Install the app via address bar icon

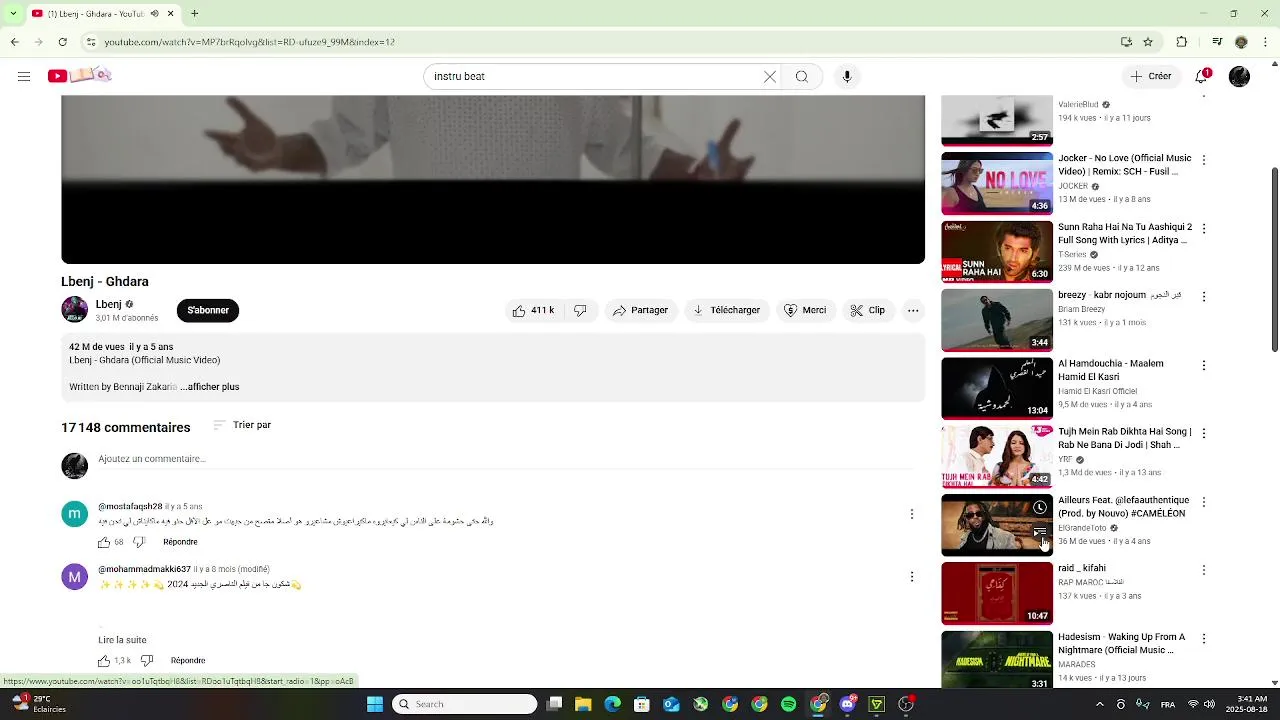click(1126, 42)
